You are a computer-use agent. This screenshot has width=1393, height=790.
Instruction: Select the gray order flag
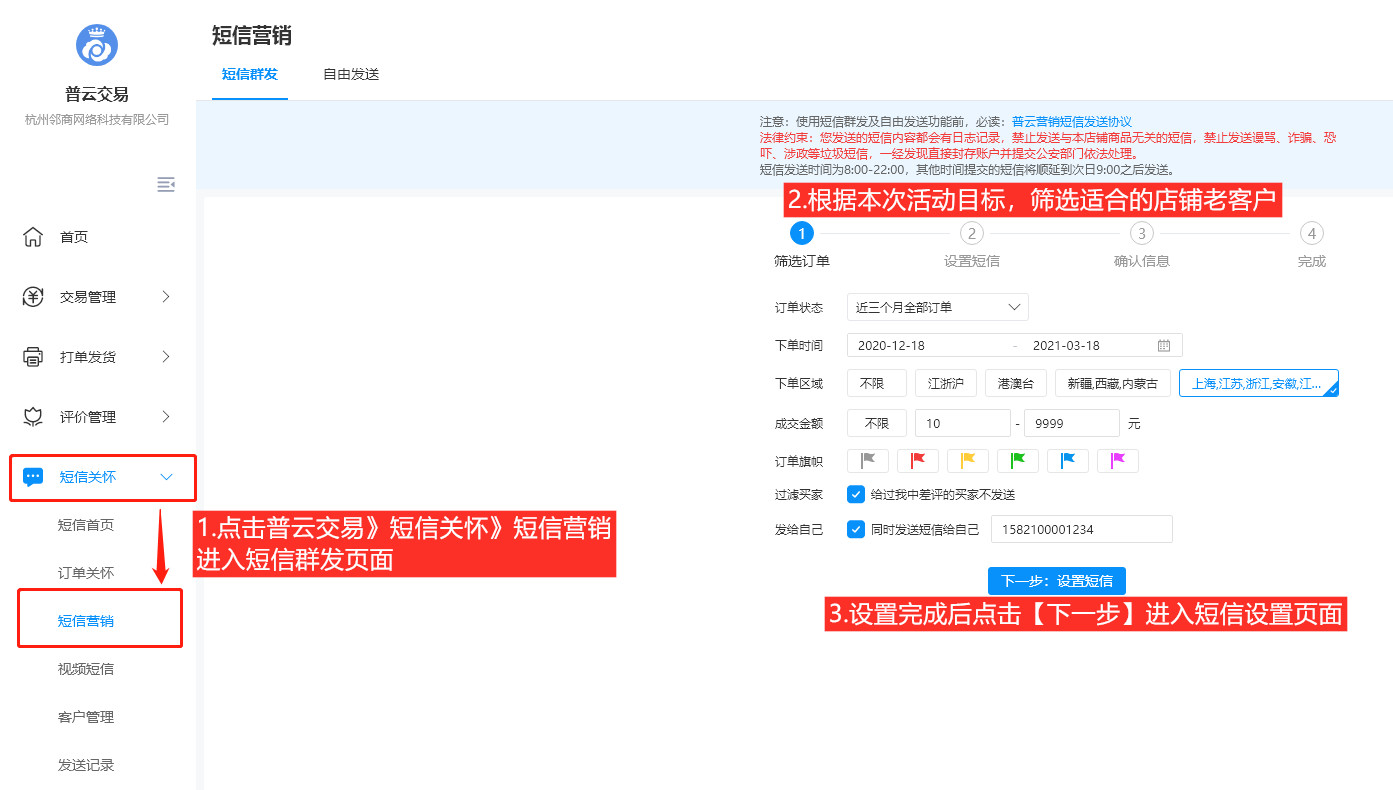[868, 461]
